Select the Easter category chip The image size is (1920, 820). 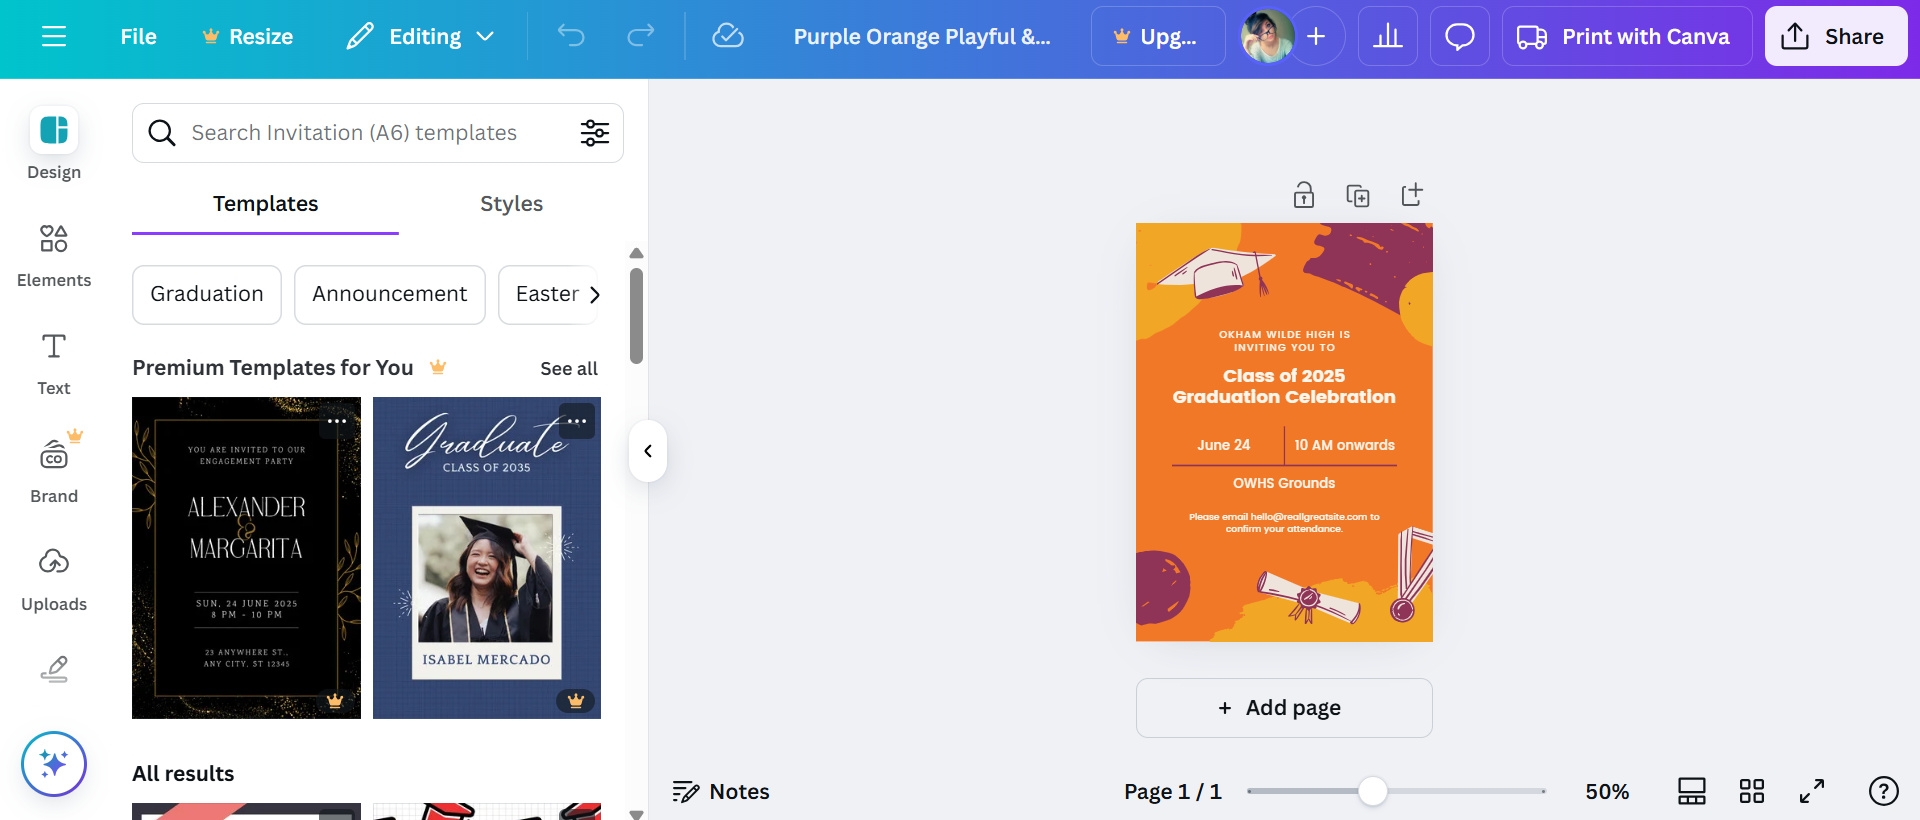[x=547, y=294]
